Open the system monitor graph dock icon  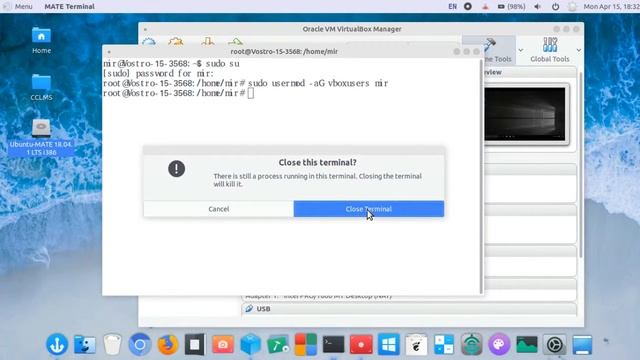click(527, 344)
